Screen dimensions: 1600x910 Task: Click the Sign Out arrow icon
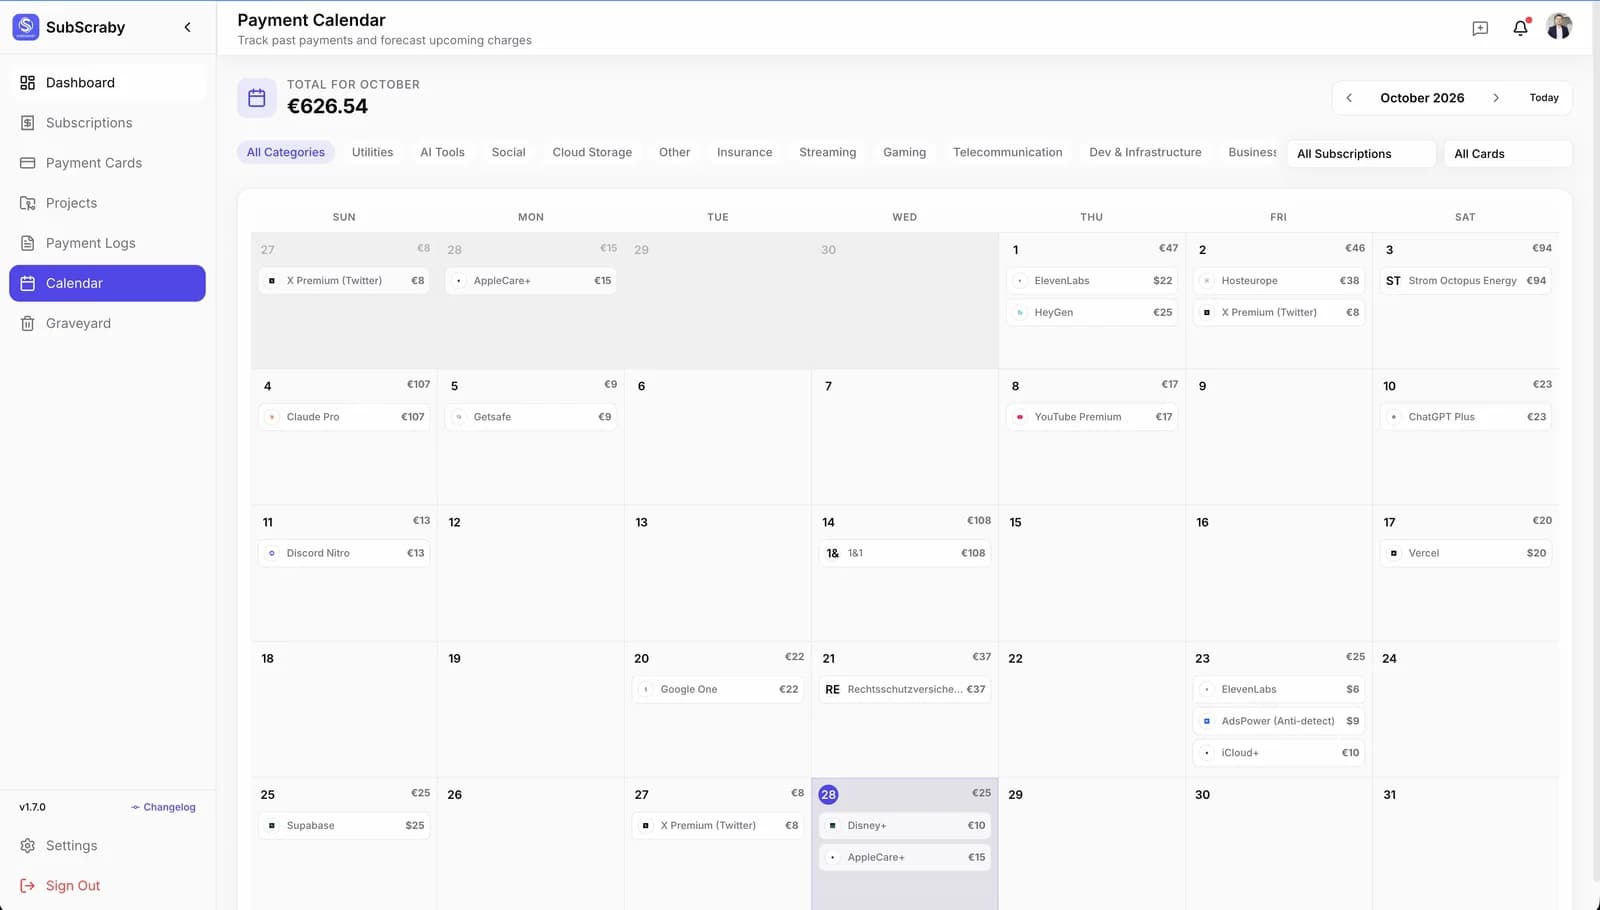click(x=28, y=886)
